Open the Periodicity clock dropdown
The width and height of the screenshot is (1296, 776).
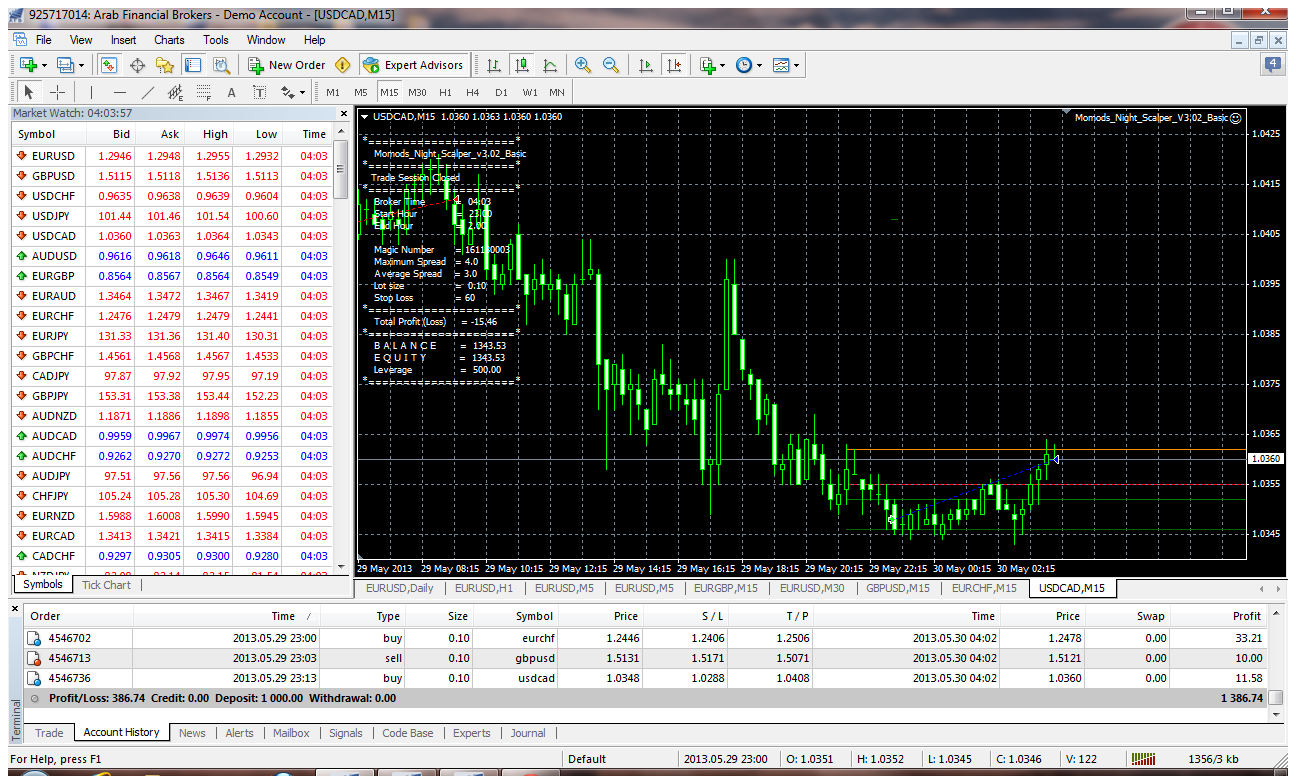click(748, 65)
